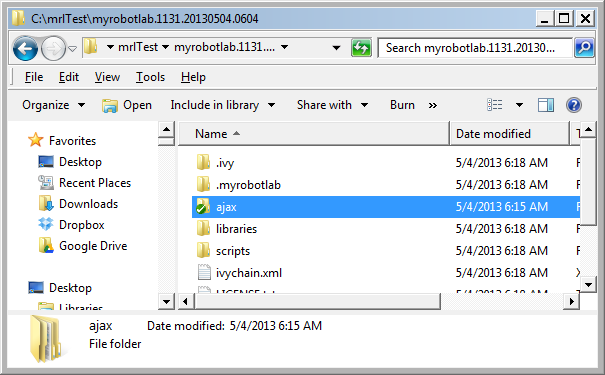This screenshot has width=605, height=375.
Task: Click the Forward navigation arrow
Action: pos(53,49)
